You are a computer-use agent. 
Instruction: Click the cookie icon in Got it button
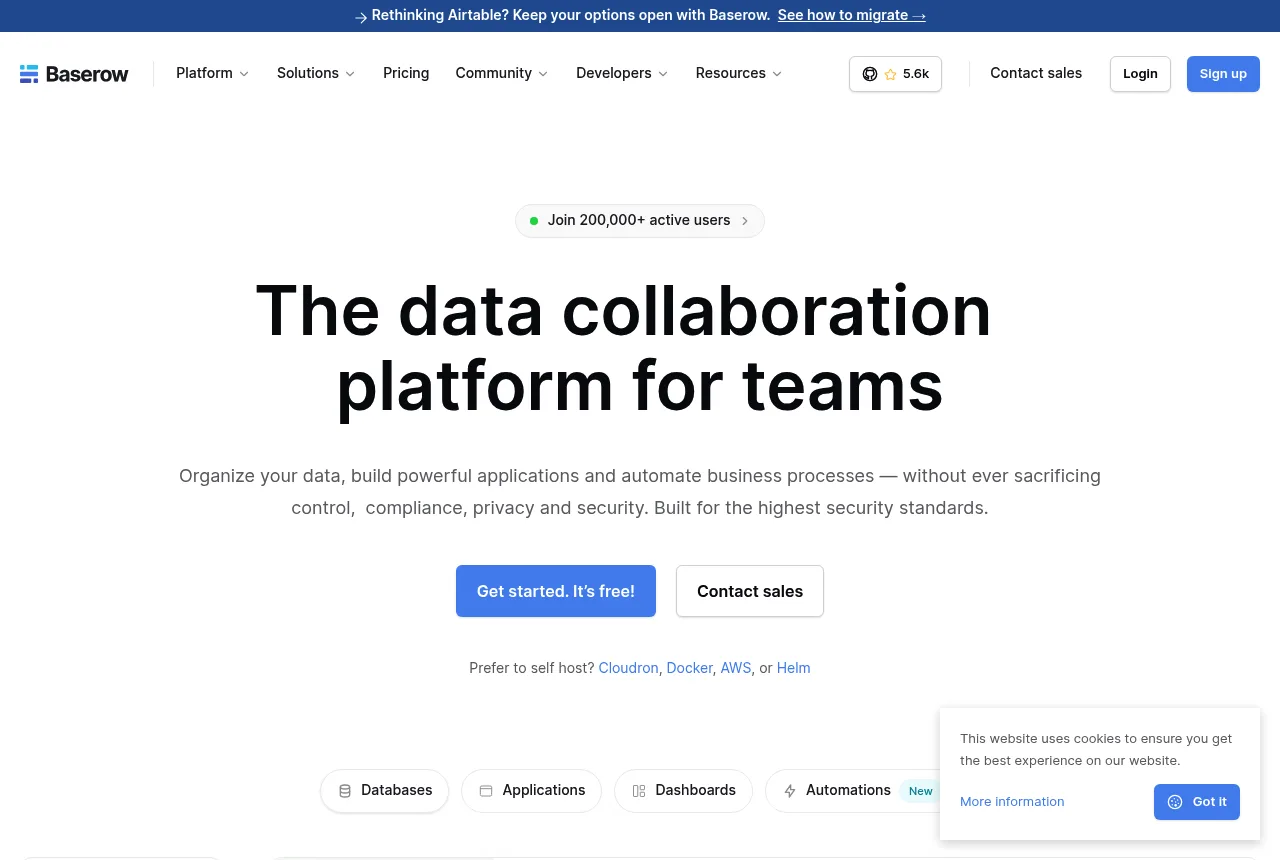coord(1175,802)
